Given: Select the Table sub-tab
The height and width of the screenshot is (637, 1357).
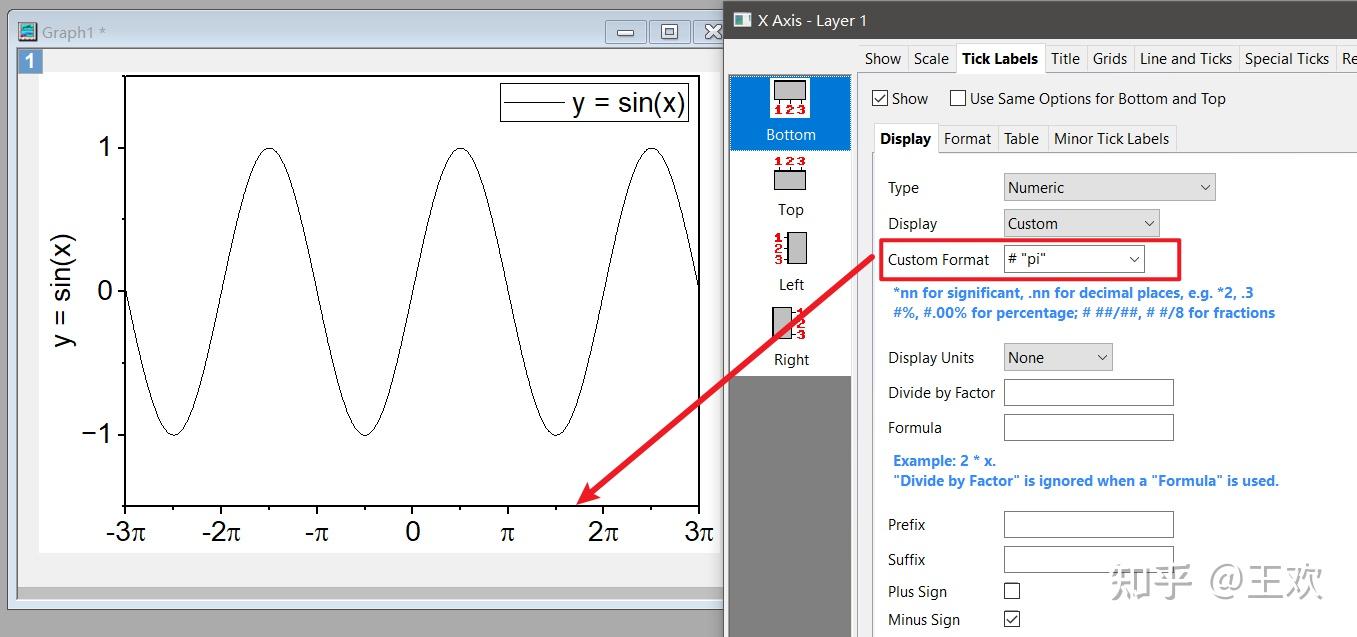Looking at the screenshot, I should tap(1021, 138).
